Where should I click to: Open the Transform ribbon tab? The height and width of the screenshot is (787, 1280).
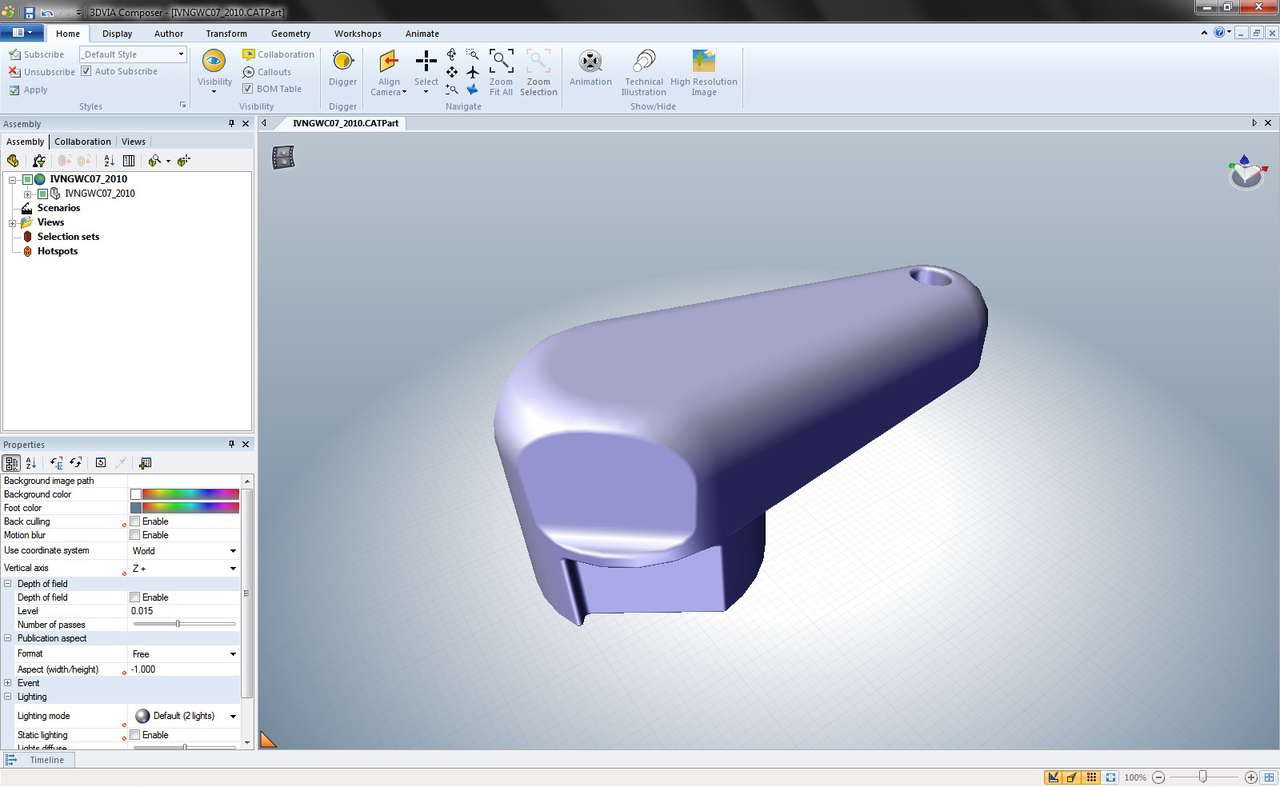pyautogui.click(x=226, y=33)
